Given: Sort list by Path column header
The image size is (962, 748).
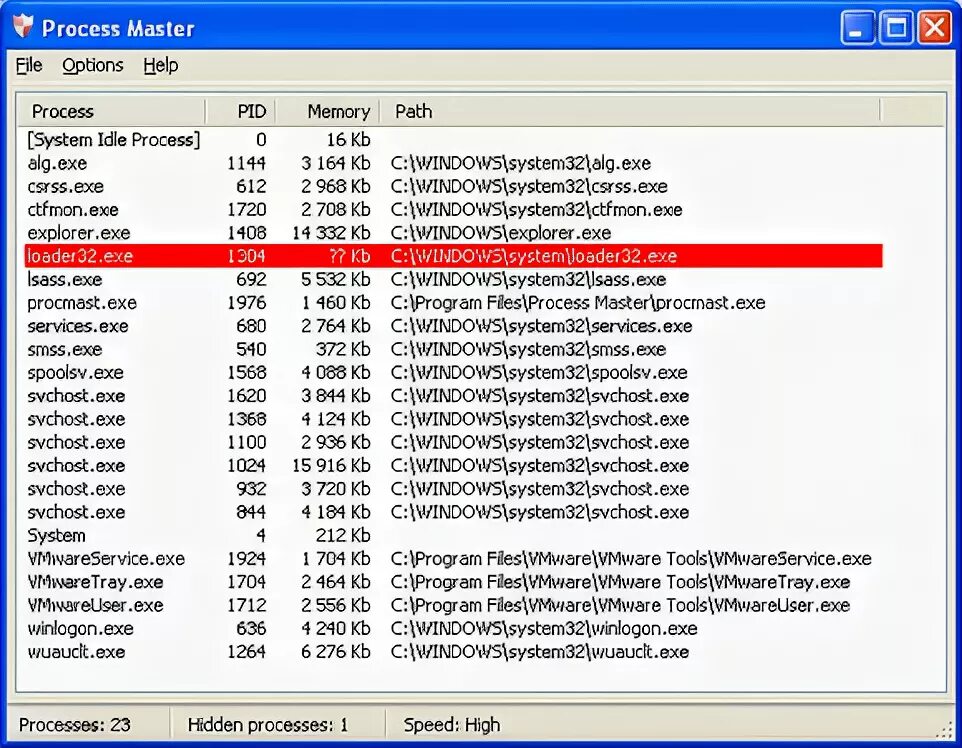Looking at the screenshot, I should tap(629, 111).
